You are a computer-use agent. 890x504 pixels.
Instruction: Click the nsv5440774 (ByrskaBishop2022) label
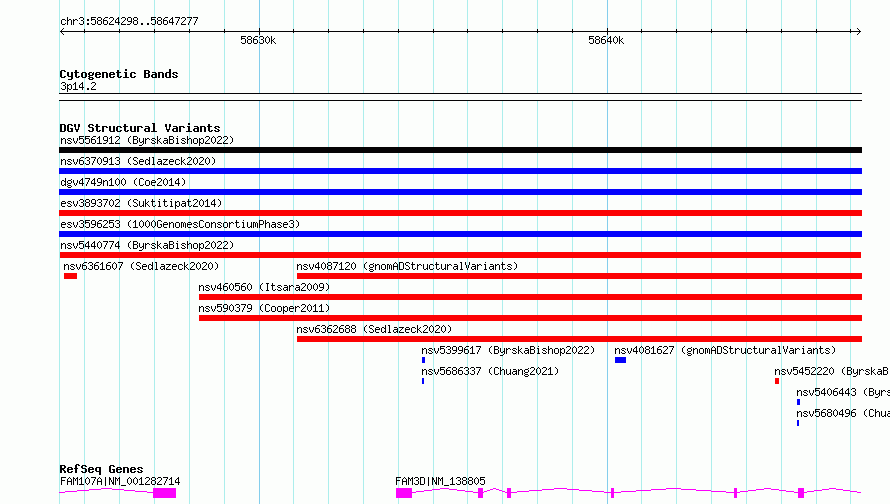click(x=147, y=245)
